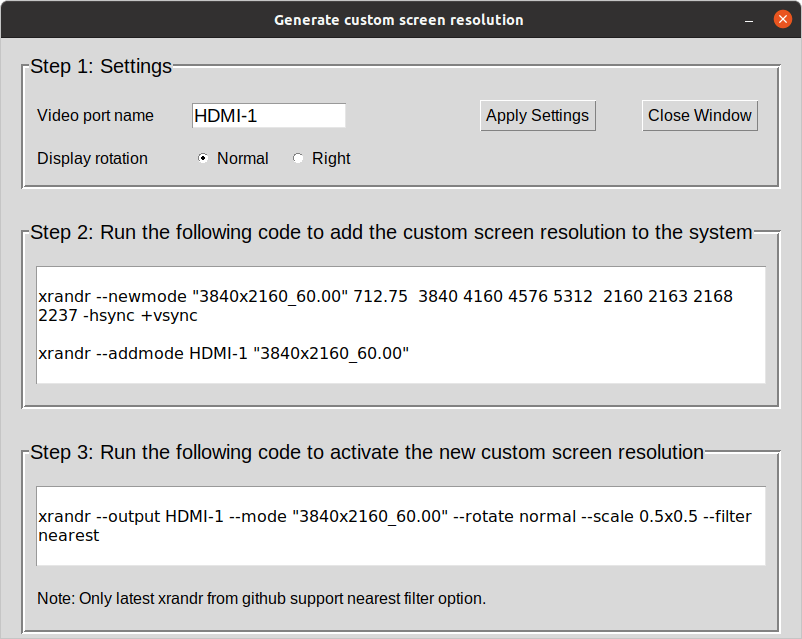802x639 pixels.
Task: Click the xrandr addmode command line
Action: tap(218, 353)
